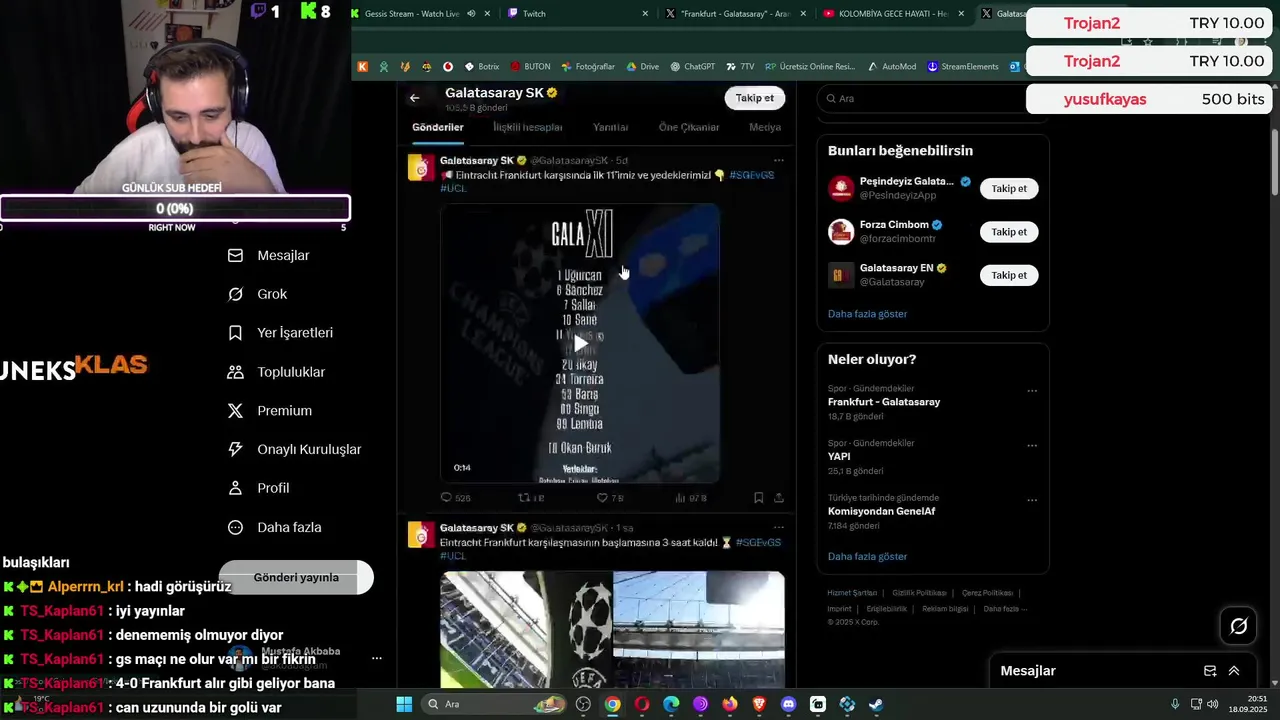Open Discord from the taskbar
The image size is (1280, 720).
point(789,704)
